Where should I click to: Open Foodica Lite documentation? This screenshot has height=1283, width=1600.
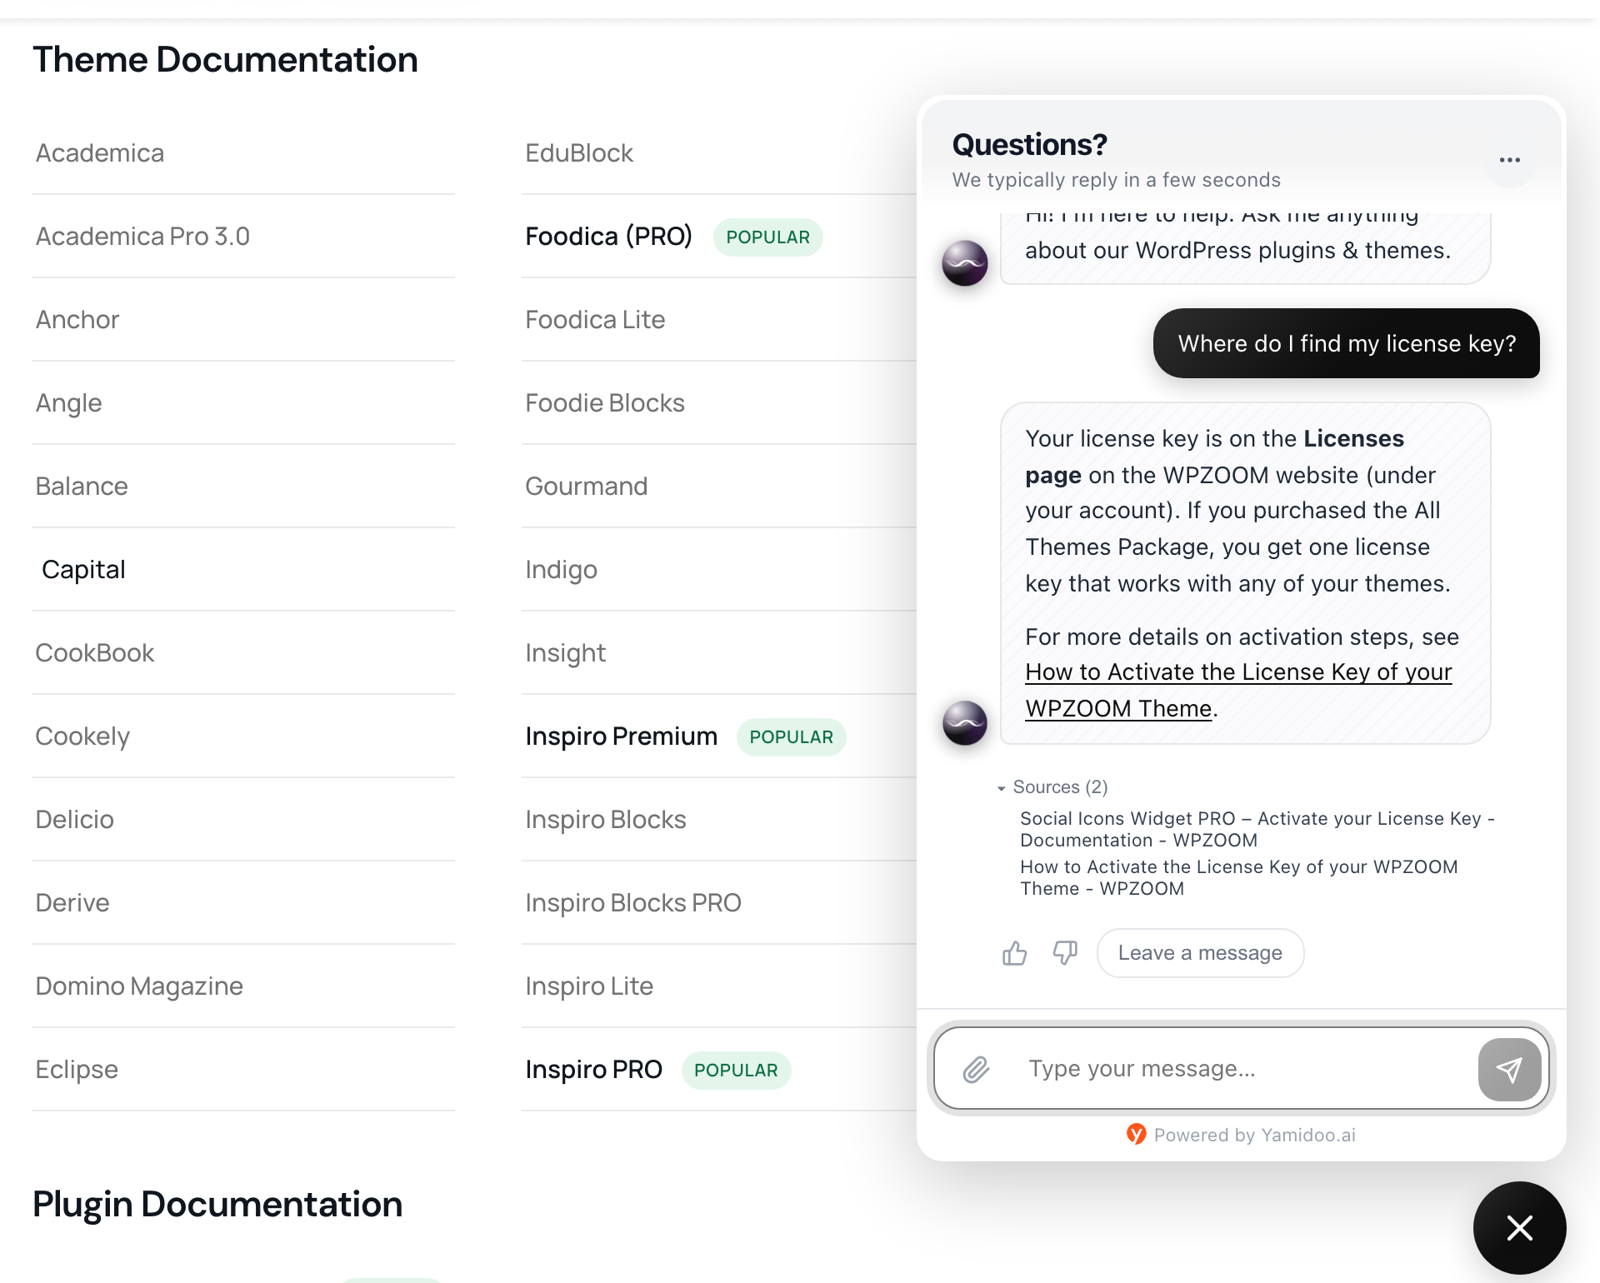coord(595,320)
